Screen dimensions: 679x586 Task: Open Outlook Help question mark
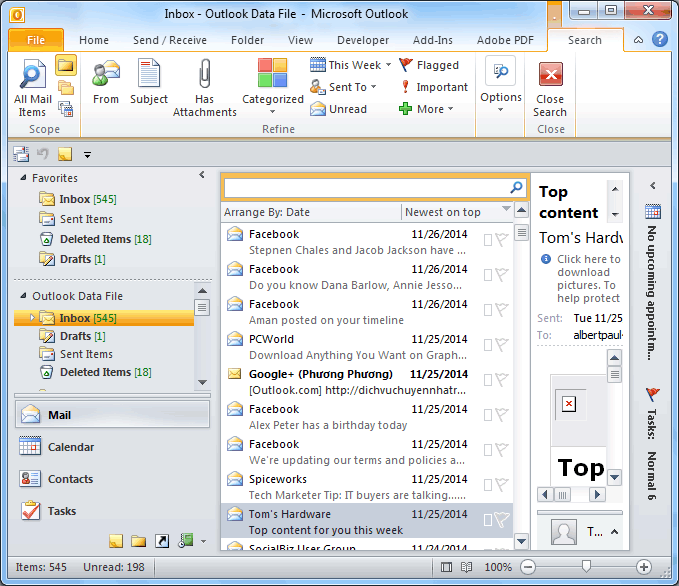(x=660, y=39)
